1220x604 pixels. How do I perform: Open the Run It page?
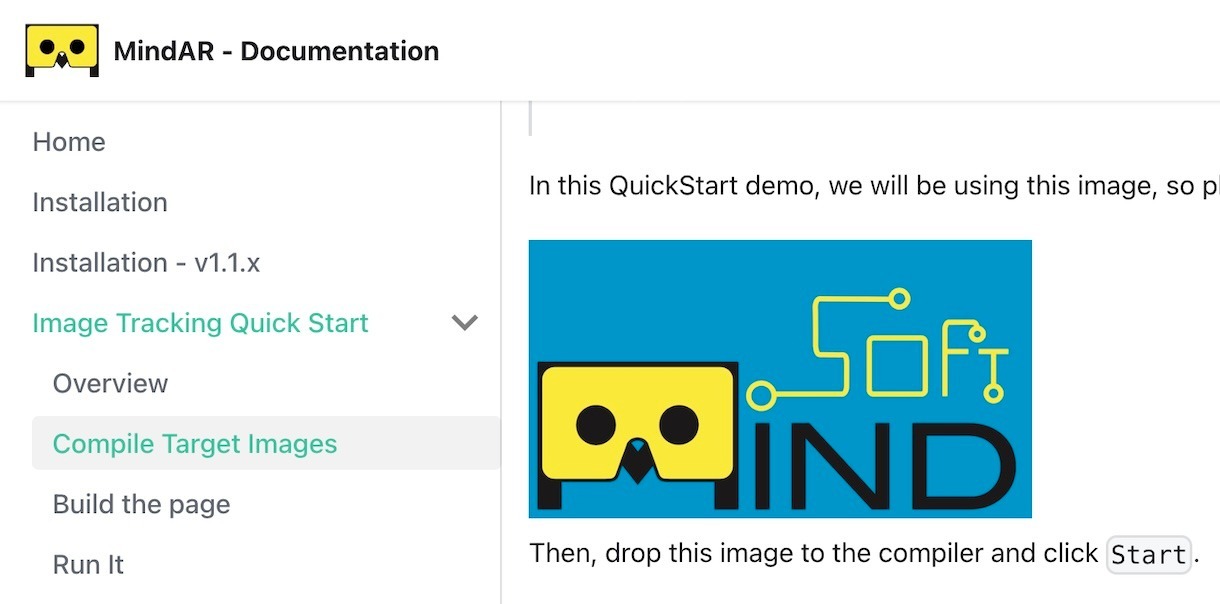pos(88,565)
